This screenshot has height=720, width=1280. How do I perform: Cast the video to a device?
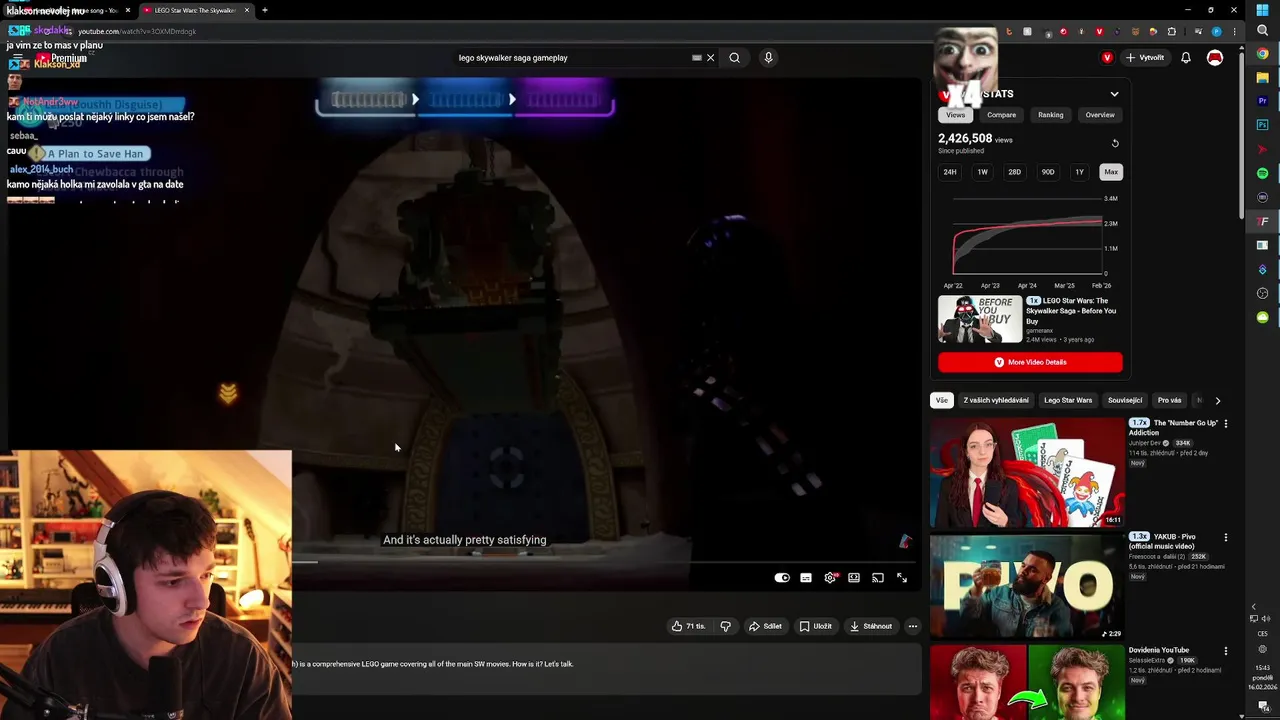(878, 578)
